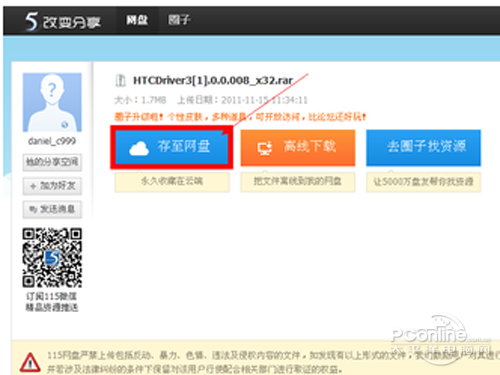Image resolution: width=500 pixels, height=375 pixels.
Task: Click 存至网盘 button
Action: (172, 147)
